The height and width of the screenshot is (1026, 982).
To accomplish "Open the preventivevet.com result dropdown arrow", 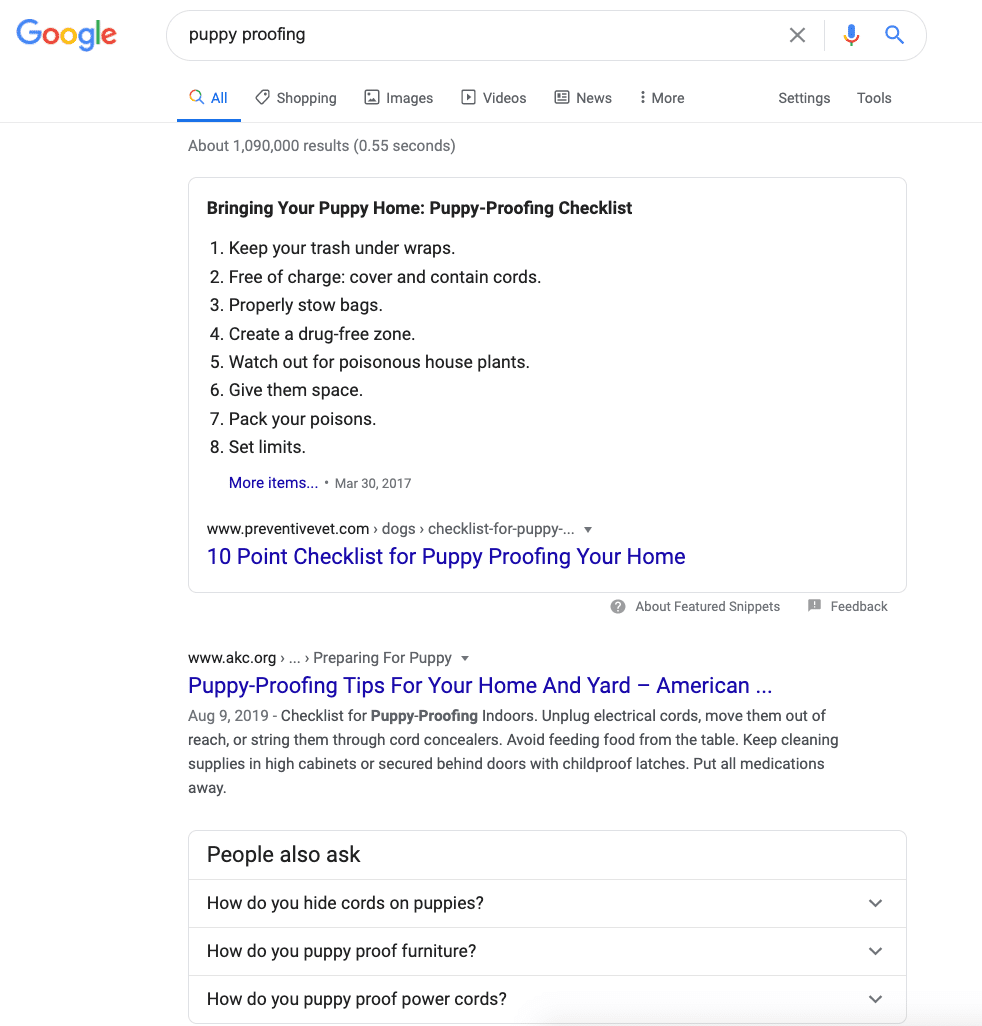I will coord(587,529).
